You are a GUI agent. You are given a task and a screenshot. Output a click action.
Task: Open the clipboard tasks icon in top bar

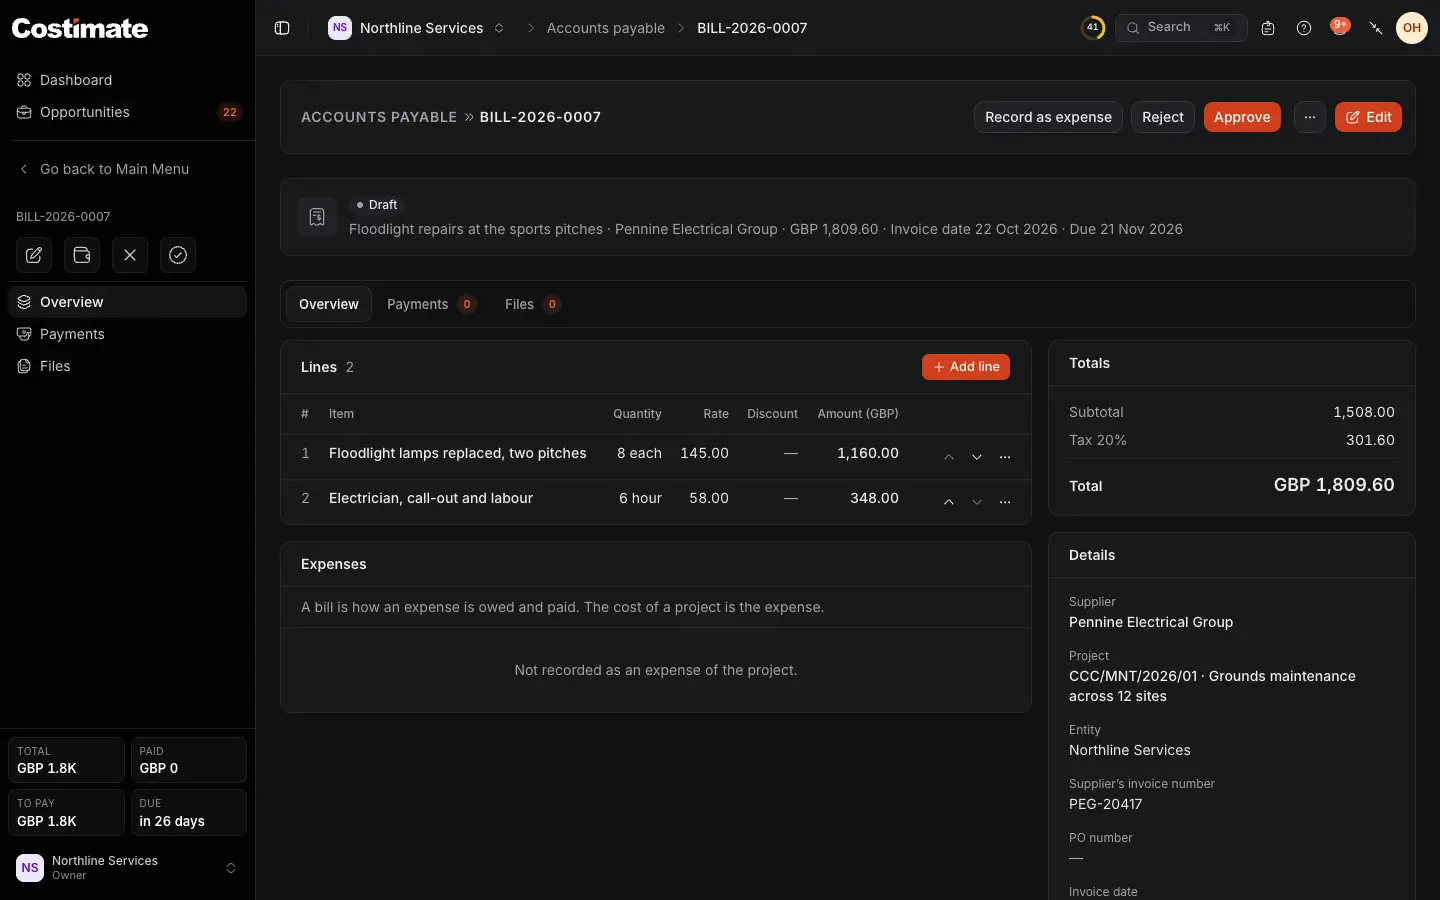click(1268, 28)
